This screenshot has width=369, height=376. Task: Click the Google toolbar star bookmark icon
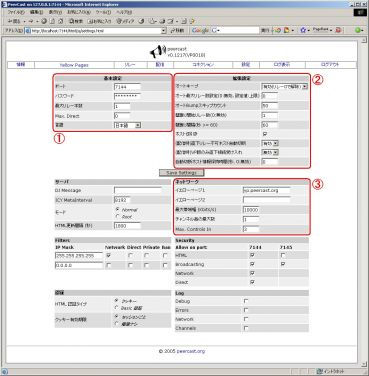[x=303, y=30]
